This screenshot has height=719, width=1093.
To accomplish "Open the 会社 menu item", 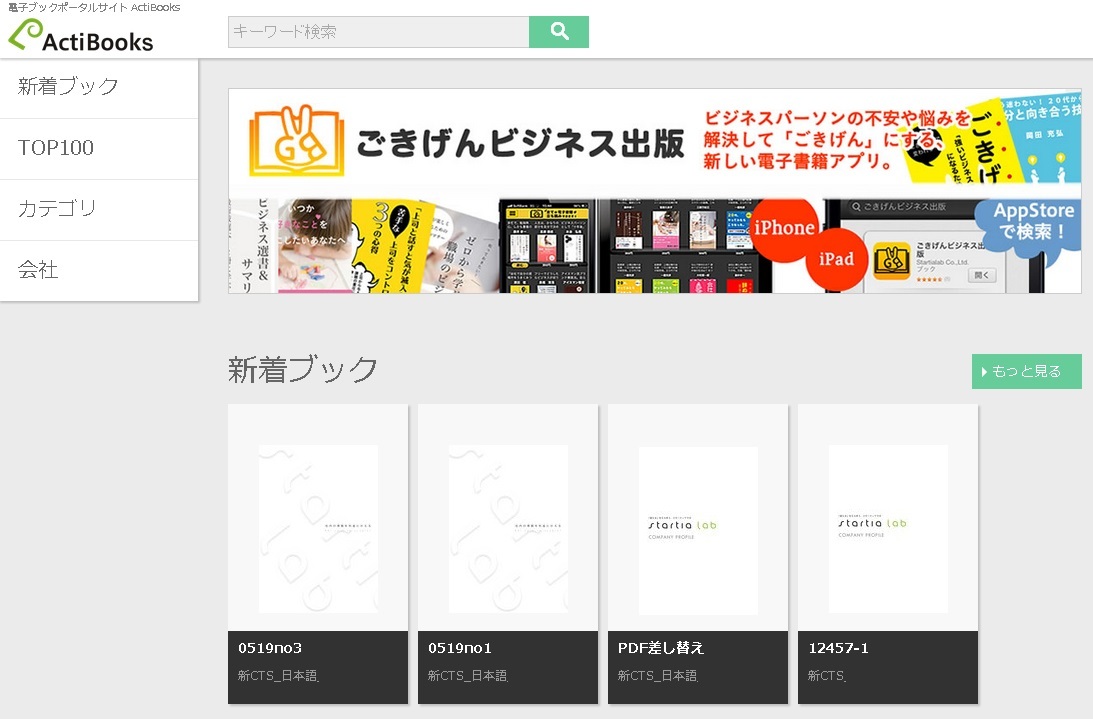I will (99, 271).
